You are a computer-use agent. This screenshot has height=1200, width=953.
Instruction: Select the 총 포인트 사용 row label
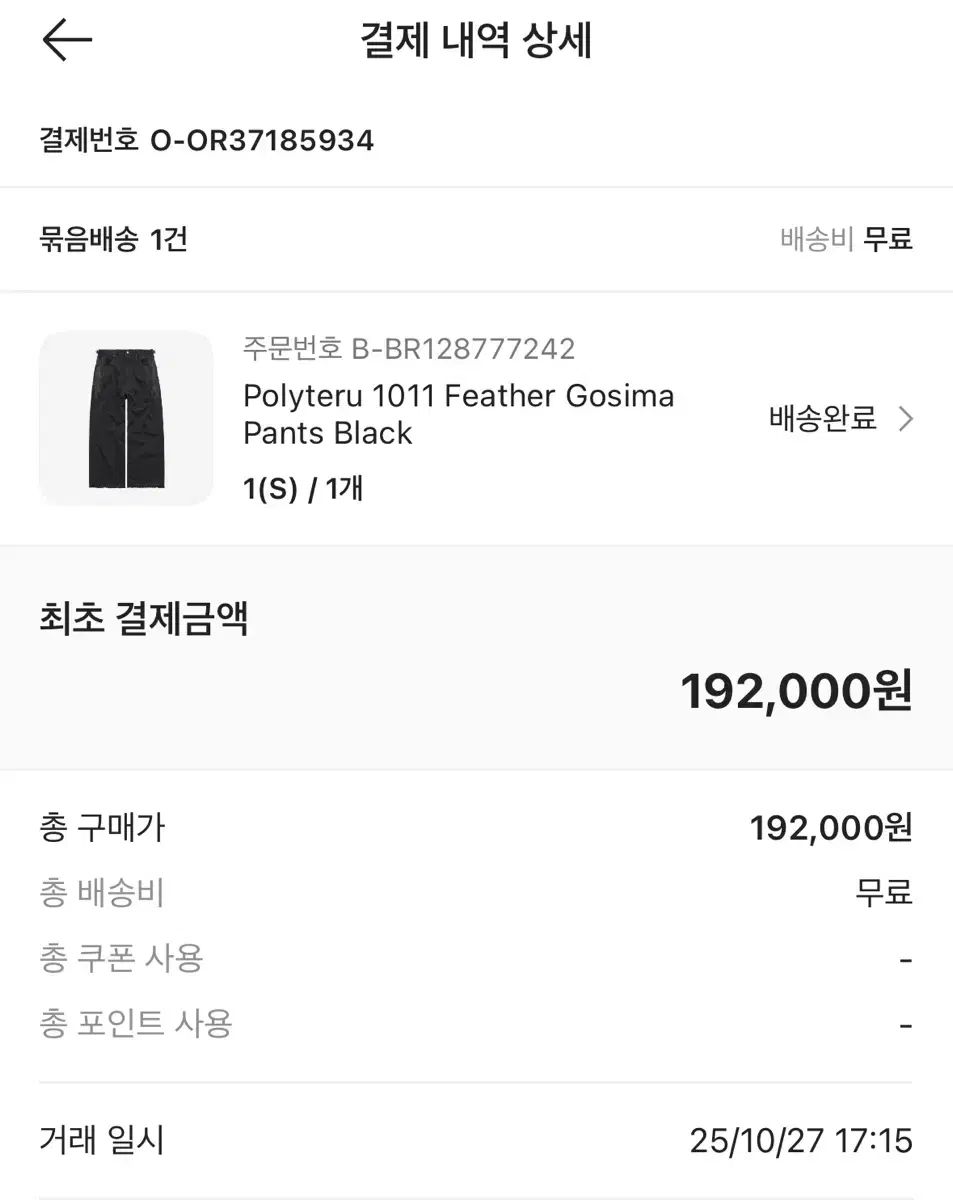pos(136,1023)
